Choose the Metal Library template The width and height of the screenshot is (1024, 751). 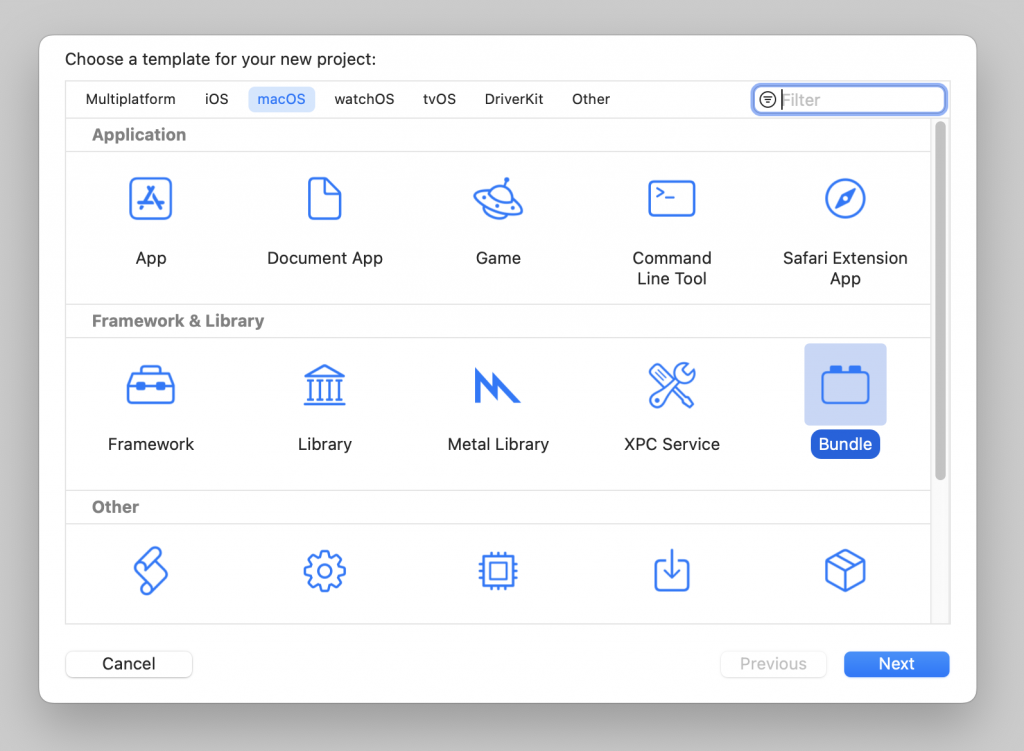498,385
